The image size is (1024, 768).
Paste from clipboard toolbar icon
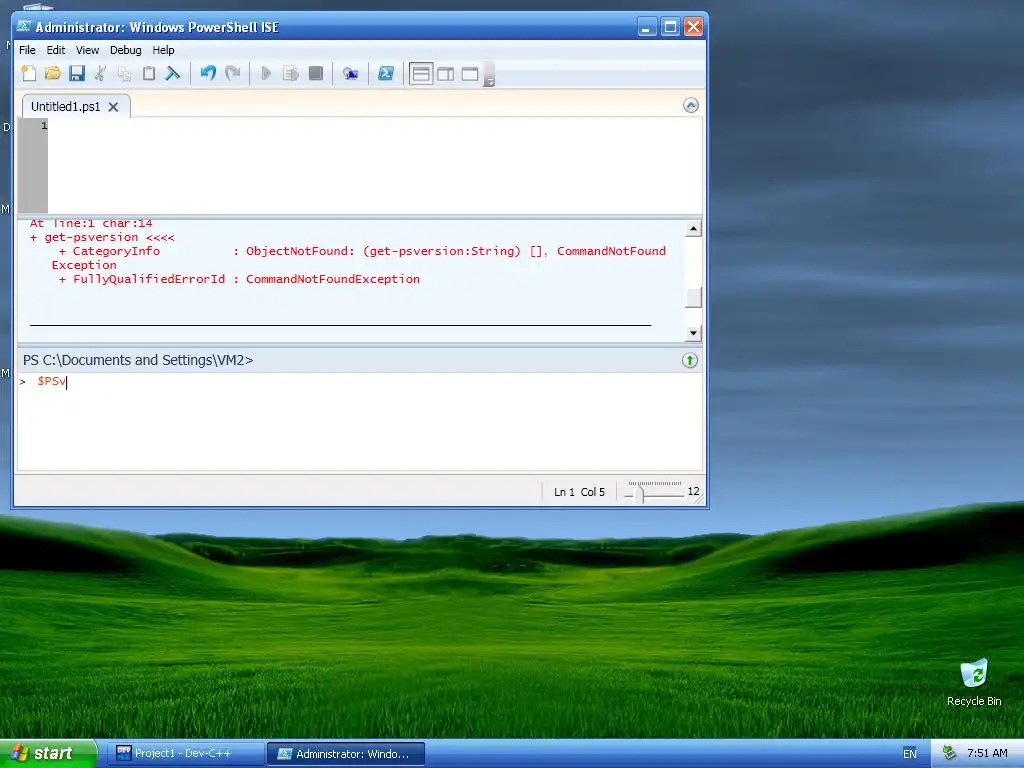click(149, 73)
